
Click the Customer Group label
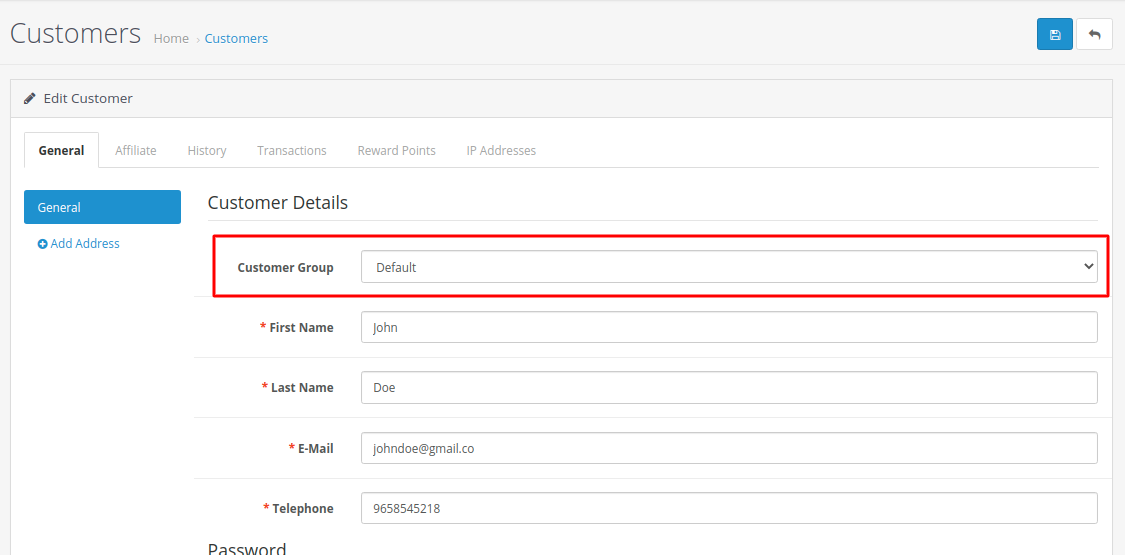tap(286, 267)
